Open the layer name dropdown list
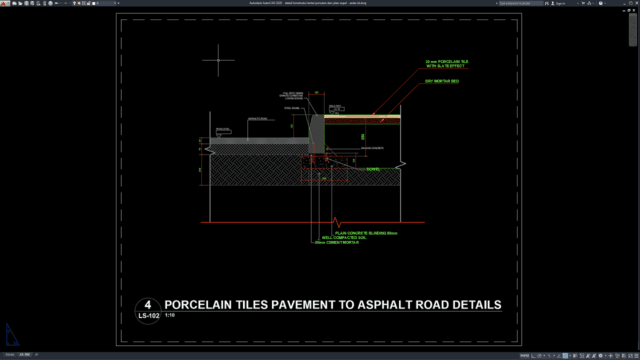The height and width of the screenshot is (360, 640). click(x=115, y=3)
